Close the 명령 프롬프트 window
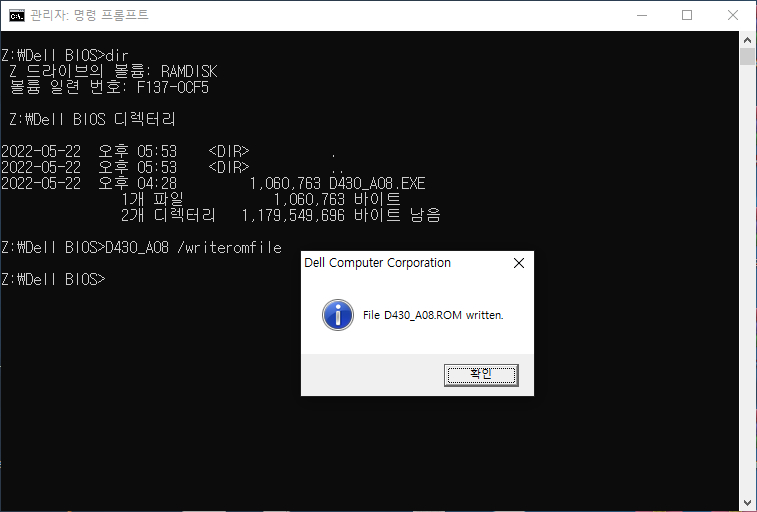 pos(732,15)
